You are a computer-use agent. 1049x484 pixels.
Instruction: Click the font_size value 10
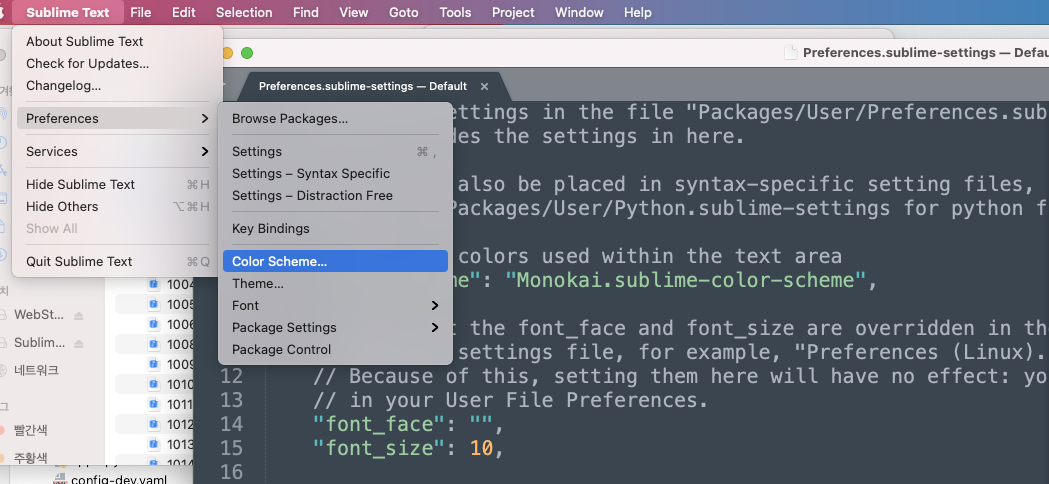click(481, 449)
